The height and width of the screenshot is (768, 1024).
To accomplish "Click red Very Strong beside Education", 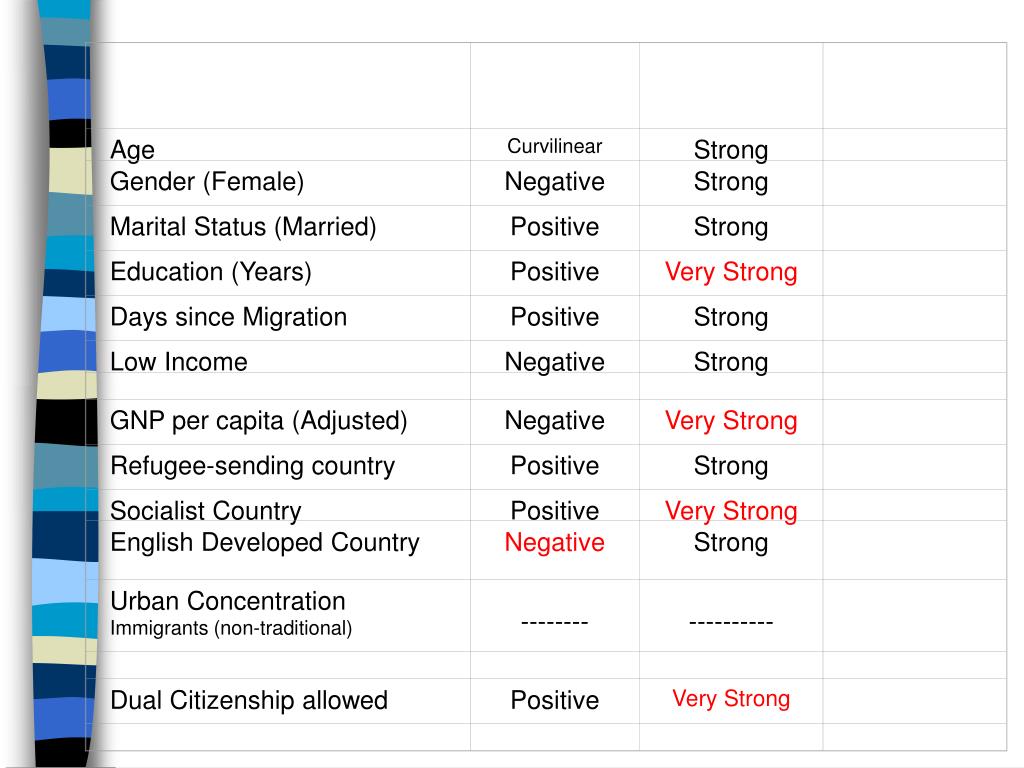I will 731,272.
